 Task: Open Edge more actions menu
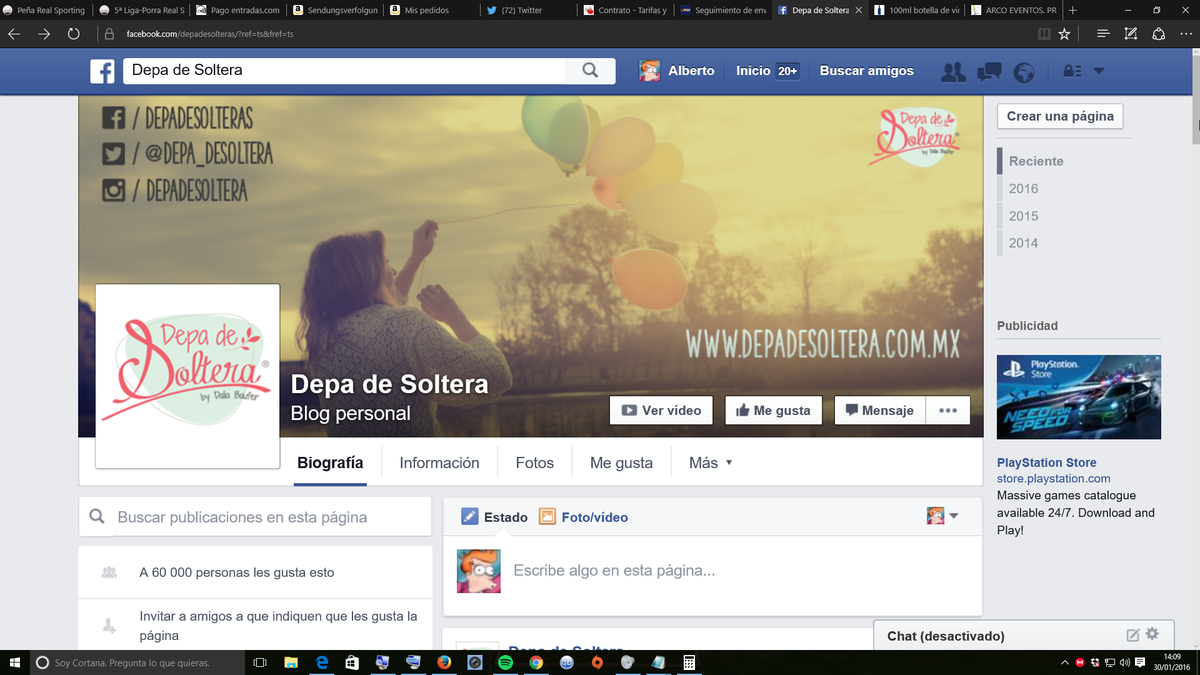pos(1185,34)
